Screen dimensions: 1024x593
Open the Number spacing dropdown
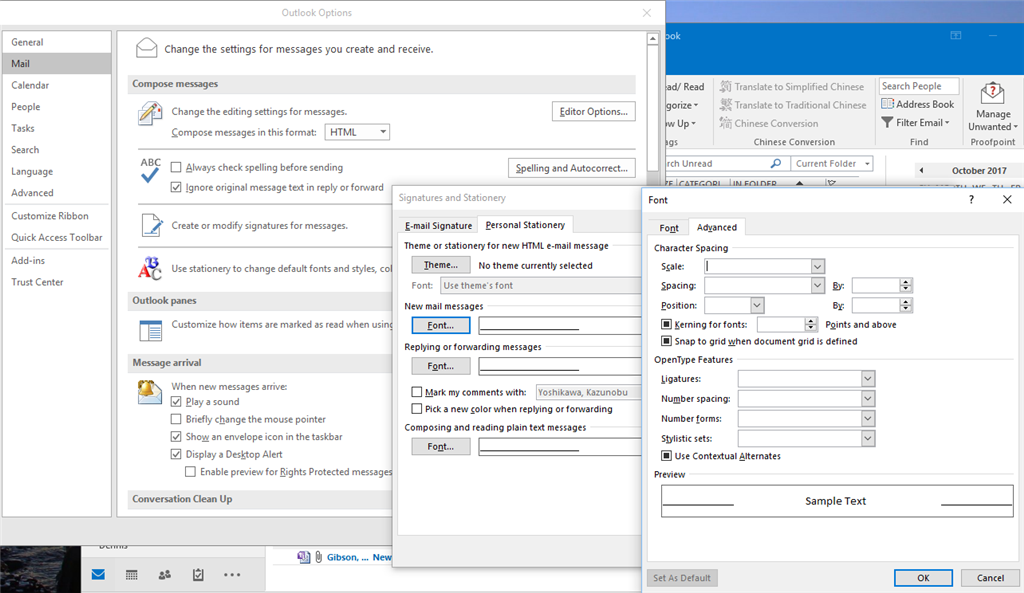coord(867,398)
